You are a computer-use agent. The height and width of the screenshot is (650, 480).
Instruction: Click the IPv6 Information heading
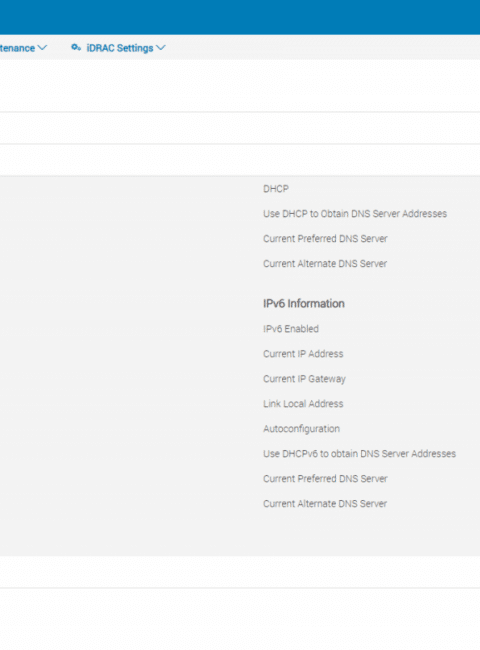[x=304, y=303]
